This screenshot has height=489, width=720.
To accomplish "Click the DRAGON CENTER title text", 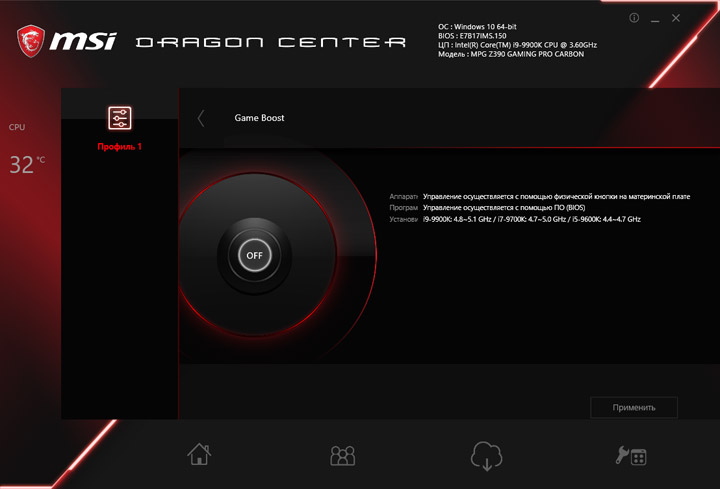I will point(271,43).
